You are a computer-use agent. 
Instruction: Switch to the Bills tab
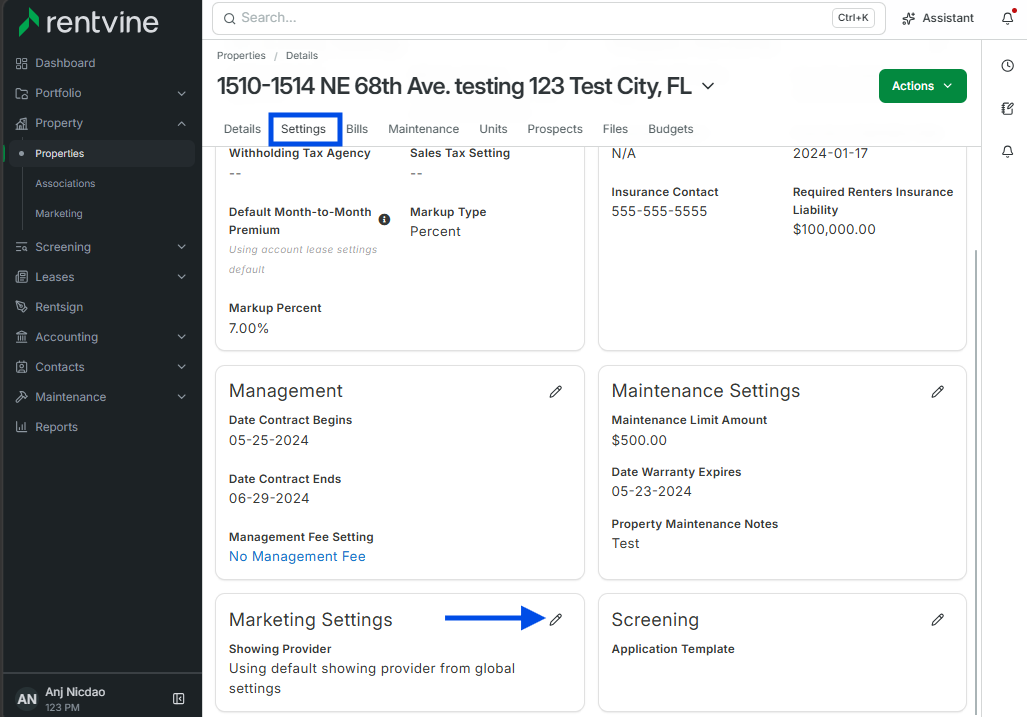[357, 129]
